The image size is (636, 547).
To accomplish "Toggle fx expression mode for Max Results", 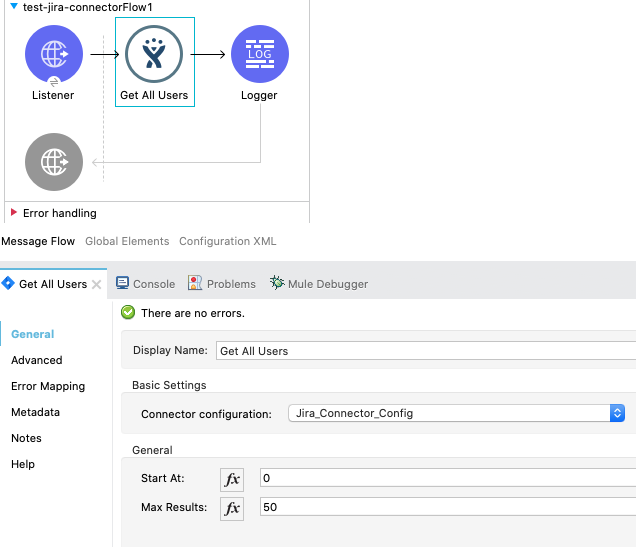I will (x=232, y=508).
